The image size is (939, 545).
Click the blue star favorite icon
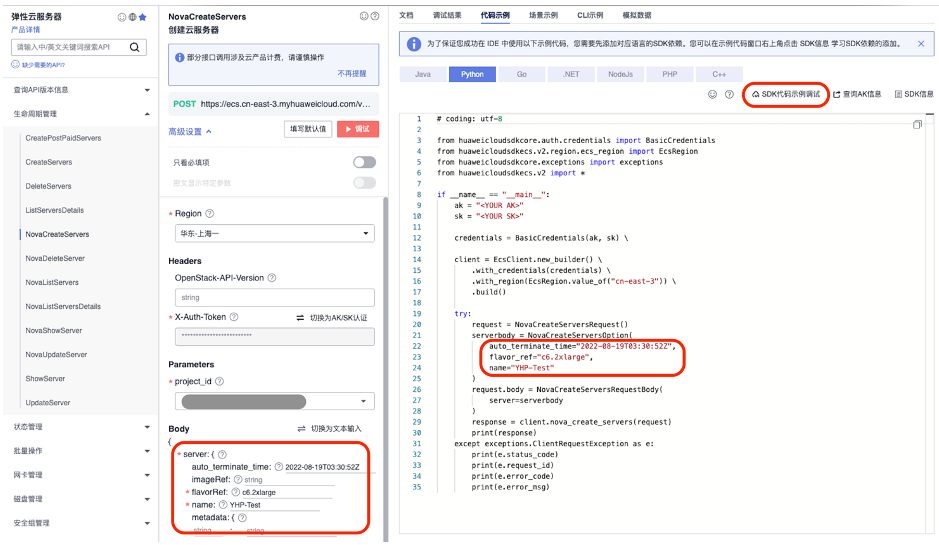click(143, 17)
